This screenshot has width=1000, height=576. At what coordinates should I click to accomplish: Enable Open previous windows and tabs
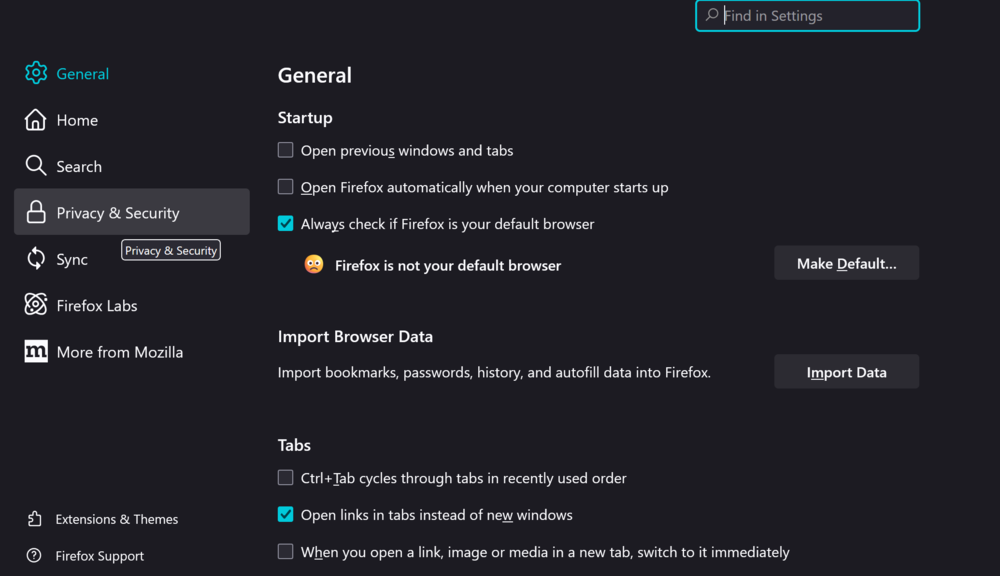pyautogui.click(x=285, y=150)
